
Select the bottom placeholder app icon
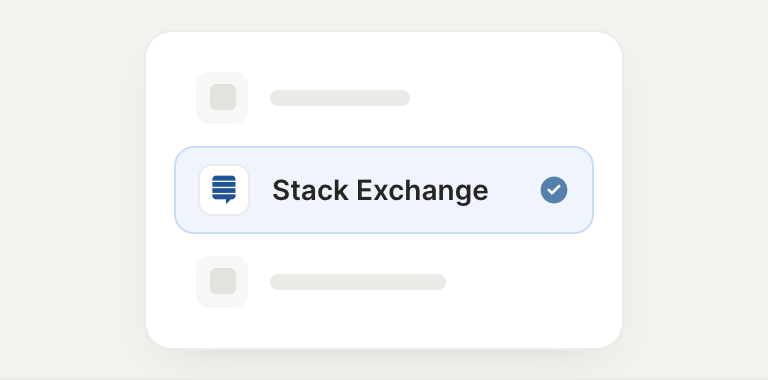222,282
